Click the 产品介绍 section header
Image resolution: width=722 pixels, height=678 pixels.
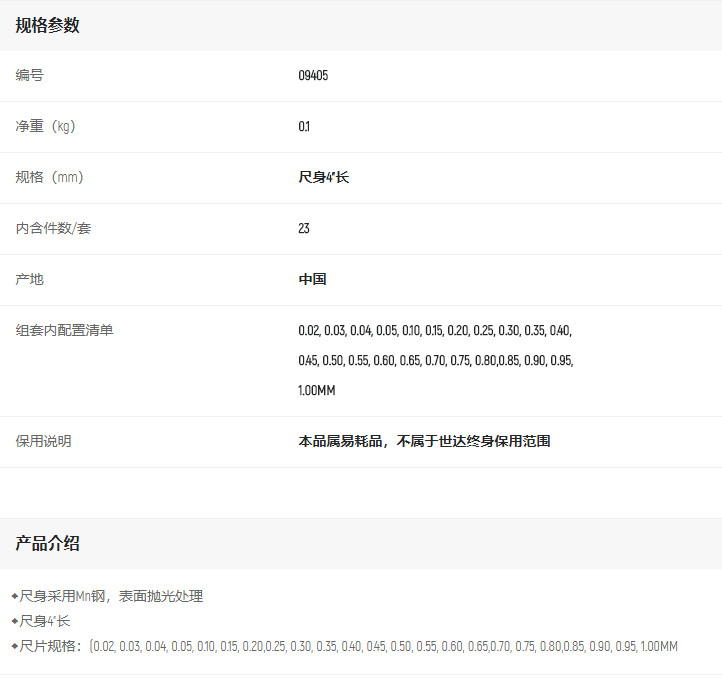(47, 544)
